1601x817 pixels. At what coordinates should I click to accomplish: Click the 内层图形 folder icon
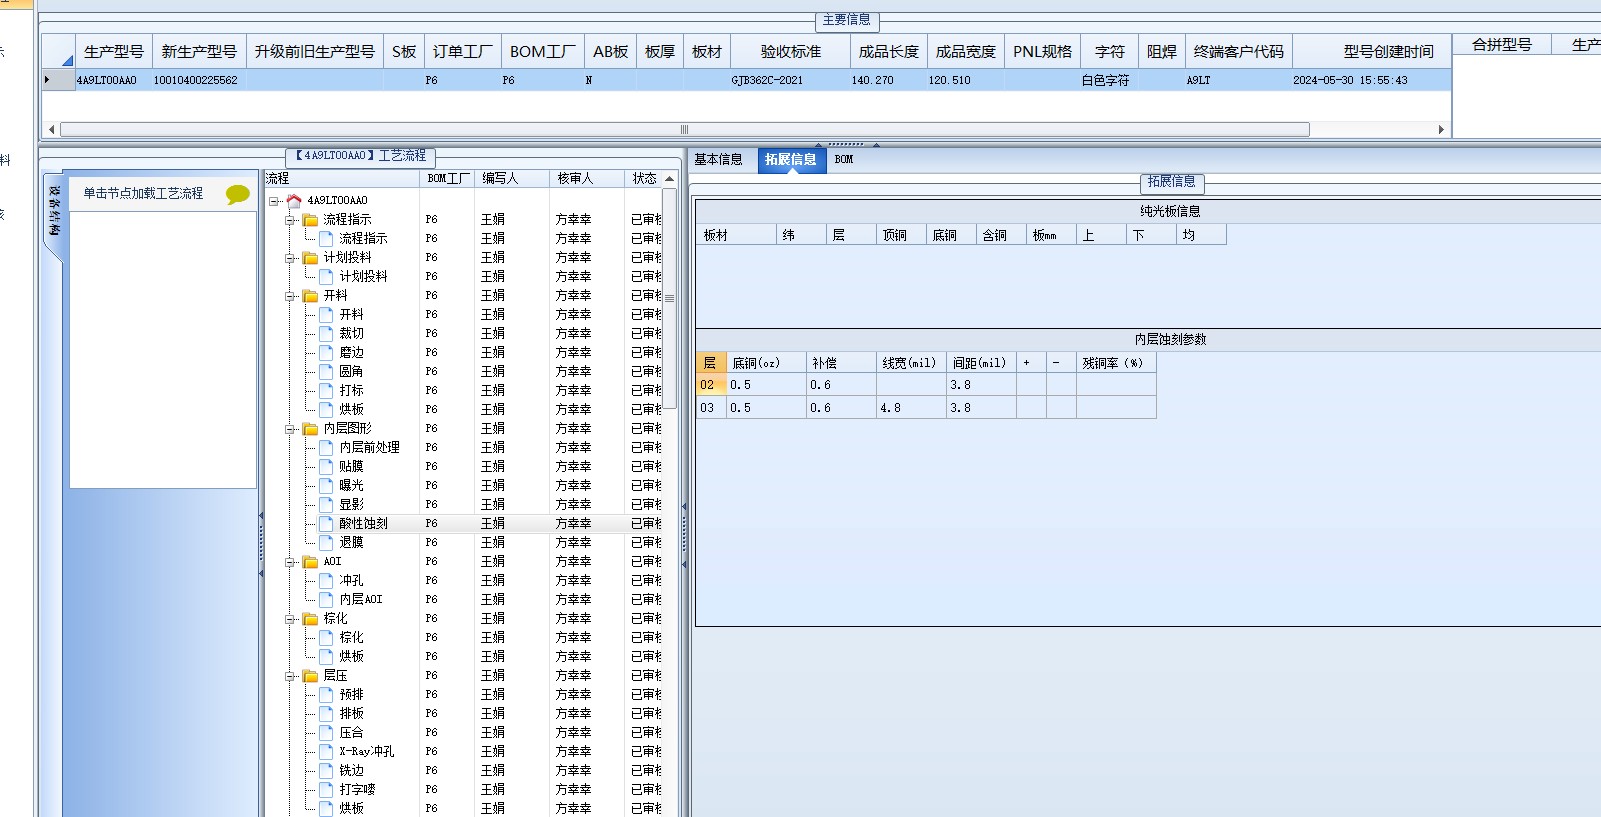pyautogui.click(x=310, y=428)
